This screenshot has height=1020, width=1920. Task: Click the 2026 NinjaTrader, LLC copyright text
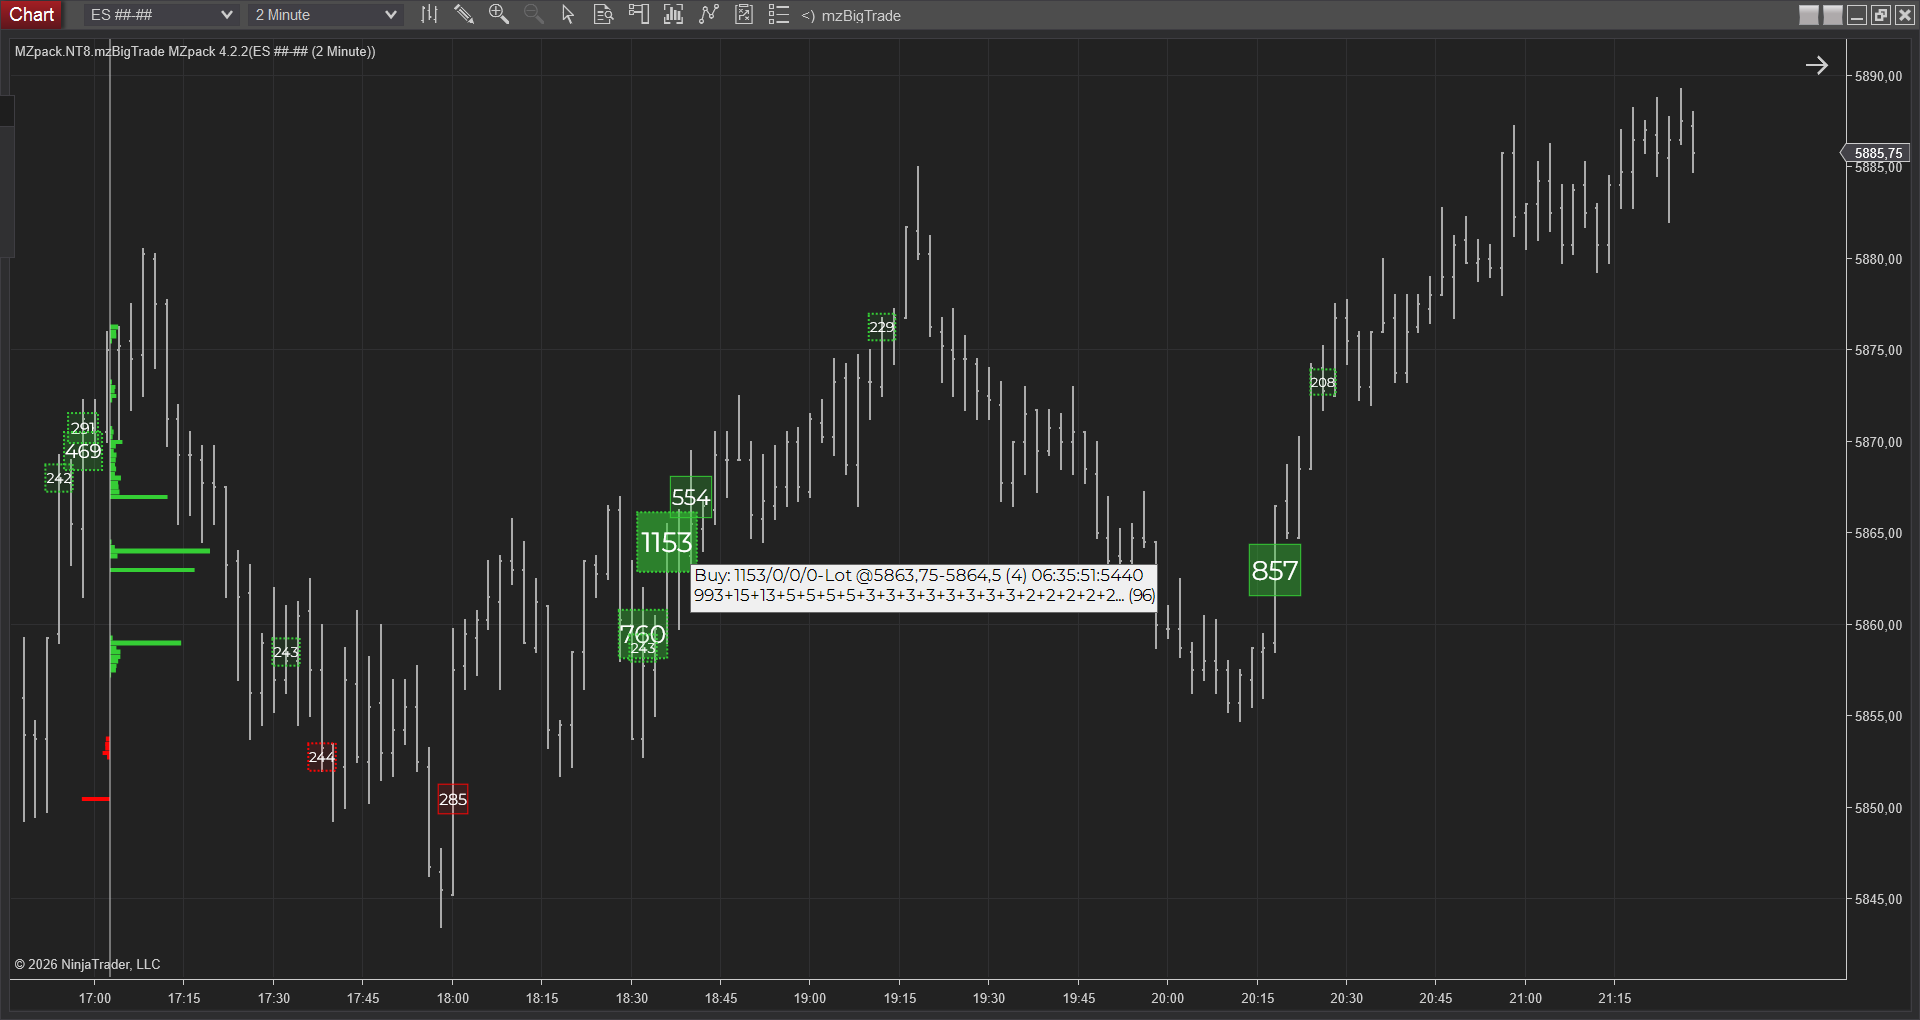(87, 964)
